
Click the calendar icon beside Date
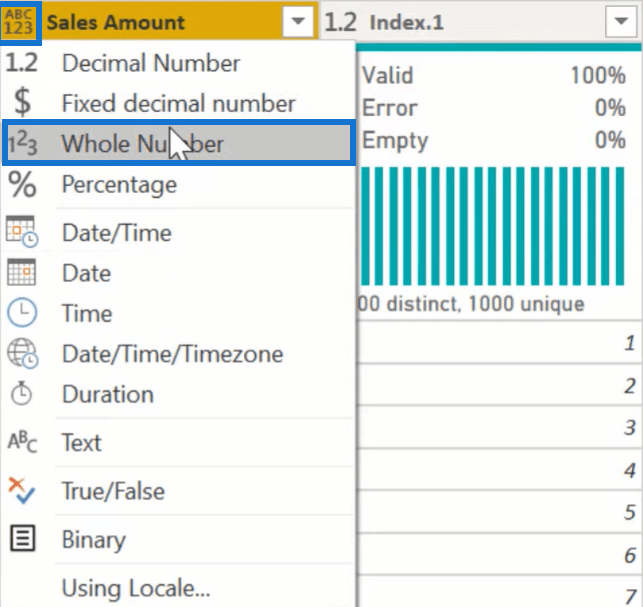[22, 272]
